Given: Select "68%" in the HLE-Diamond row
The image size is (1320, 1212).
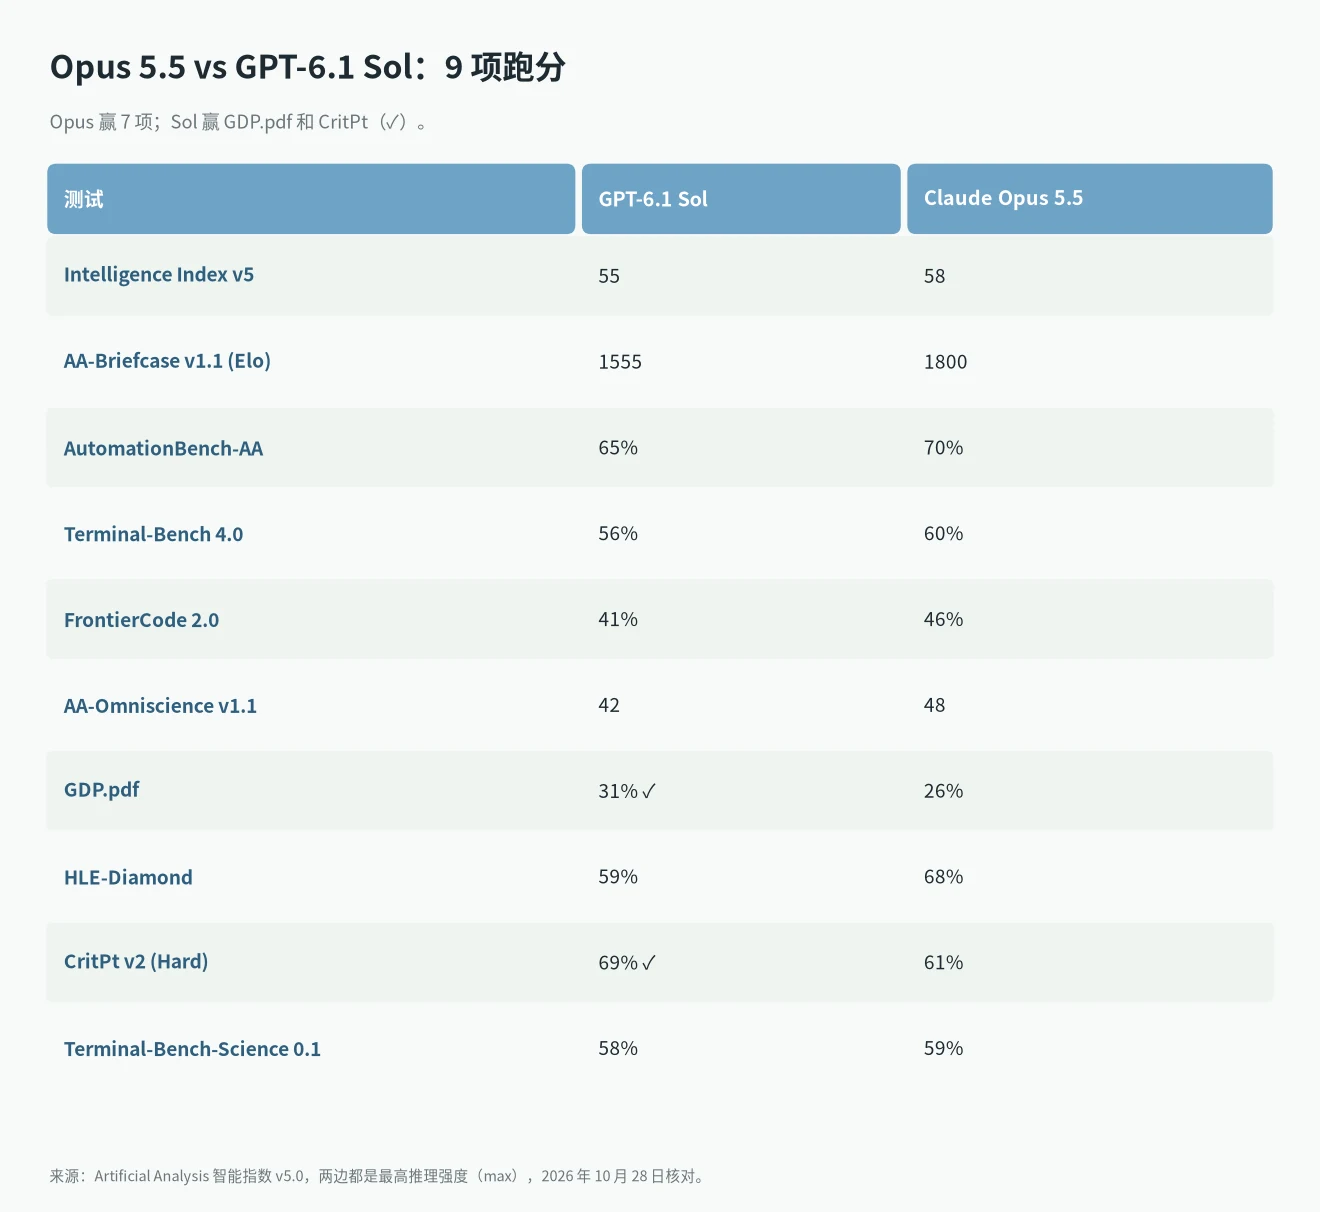Looking at the screenshot, I should point(943,877).
